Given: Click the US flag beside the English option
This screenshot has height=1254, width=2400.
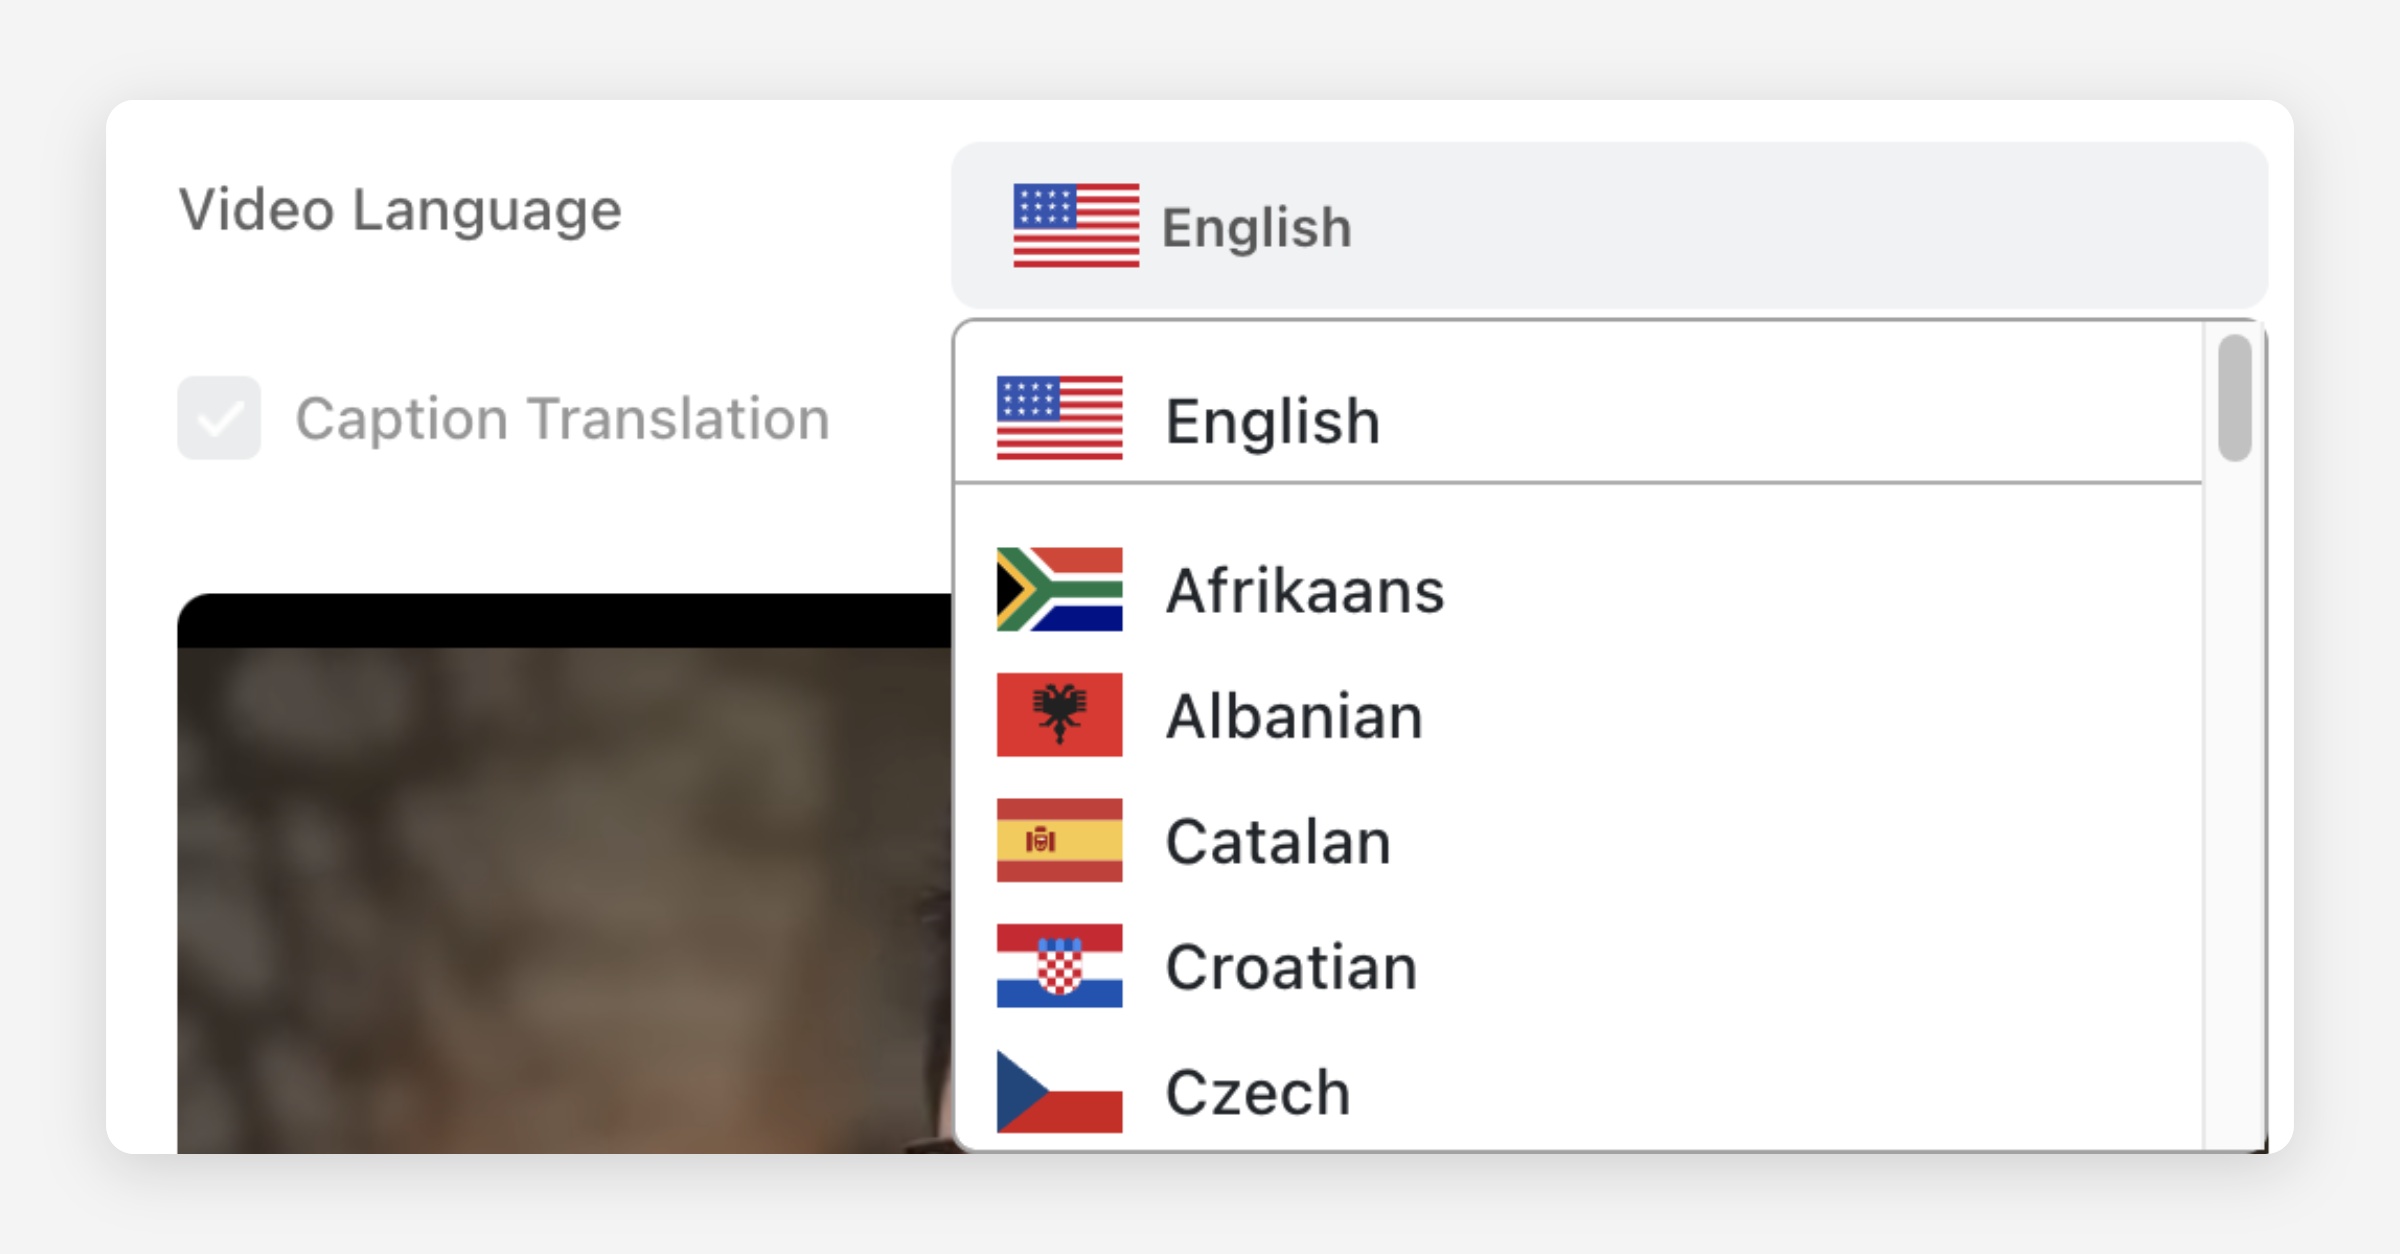Looking at the screenshot, I should 1059,418.
